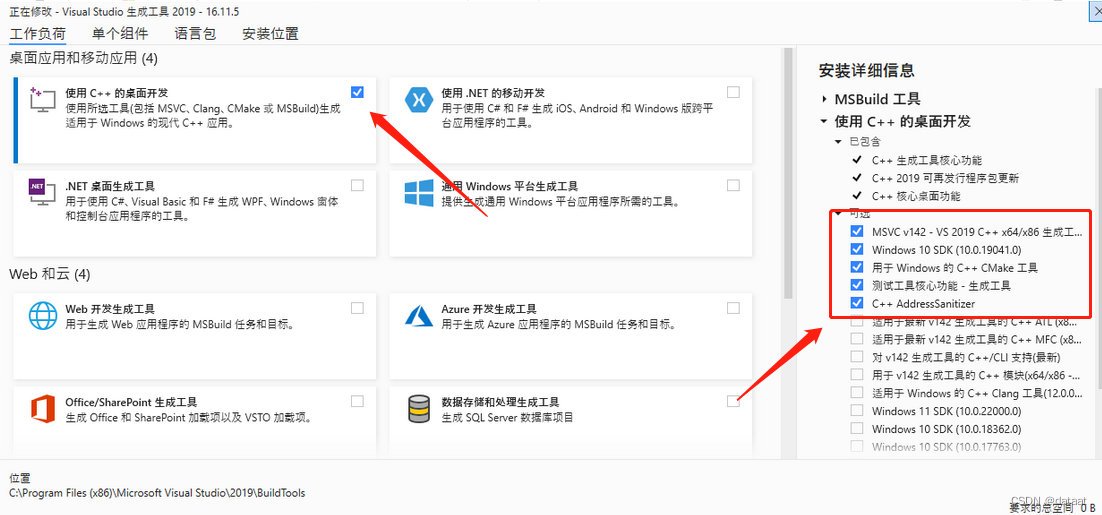Enable the 通用 Windows 平台生成工具 checkbox
The image size is (1102, 515).
pos(733,185)
